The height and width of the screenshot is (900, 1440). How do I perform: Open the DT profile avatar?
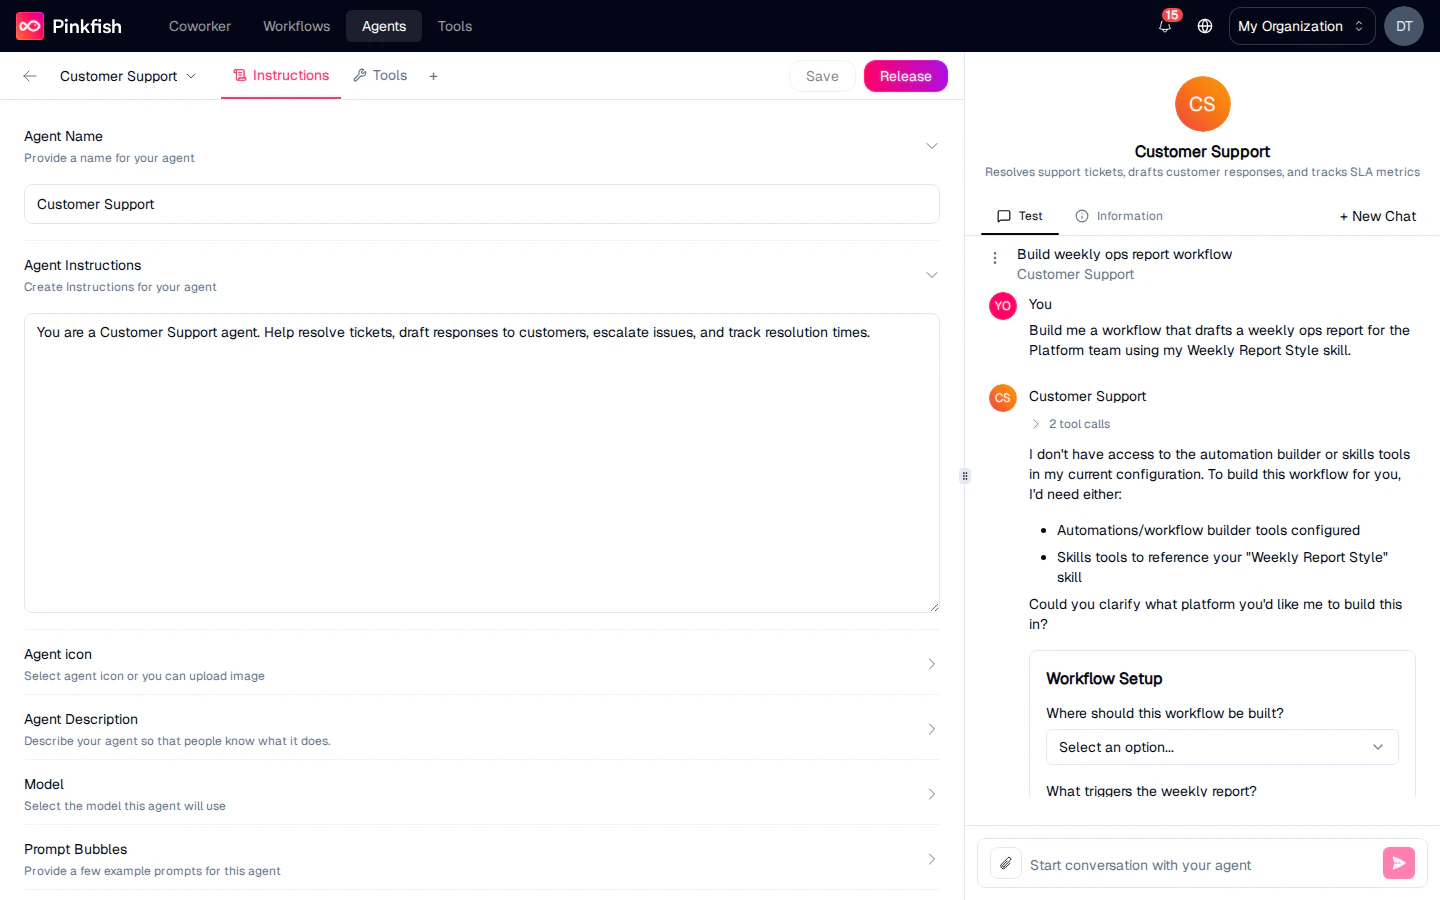pos(1403,26)
